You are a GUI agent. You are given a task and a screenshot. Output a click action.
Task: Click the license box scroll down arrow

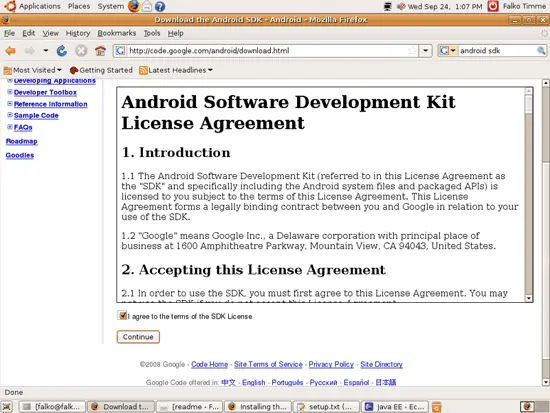[528, 298]
